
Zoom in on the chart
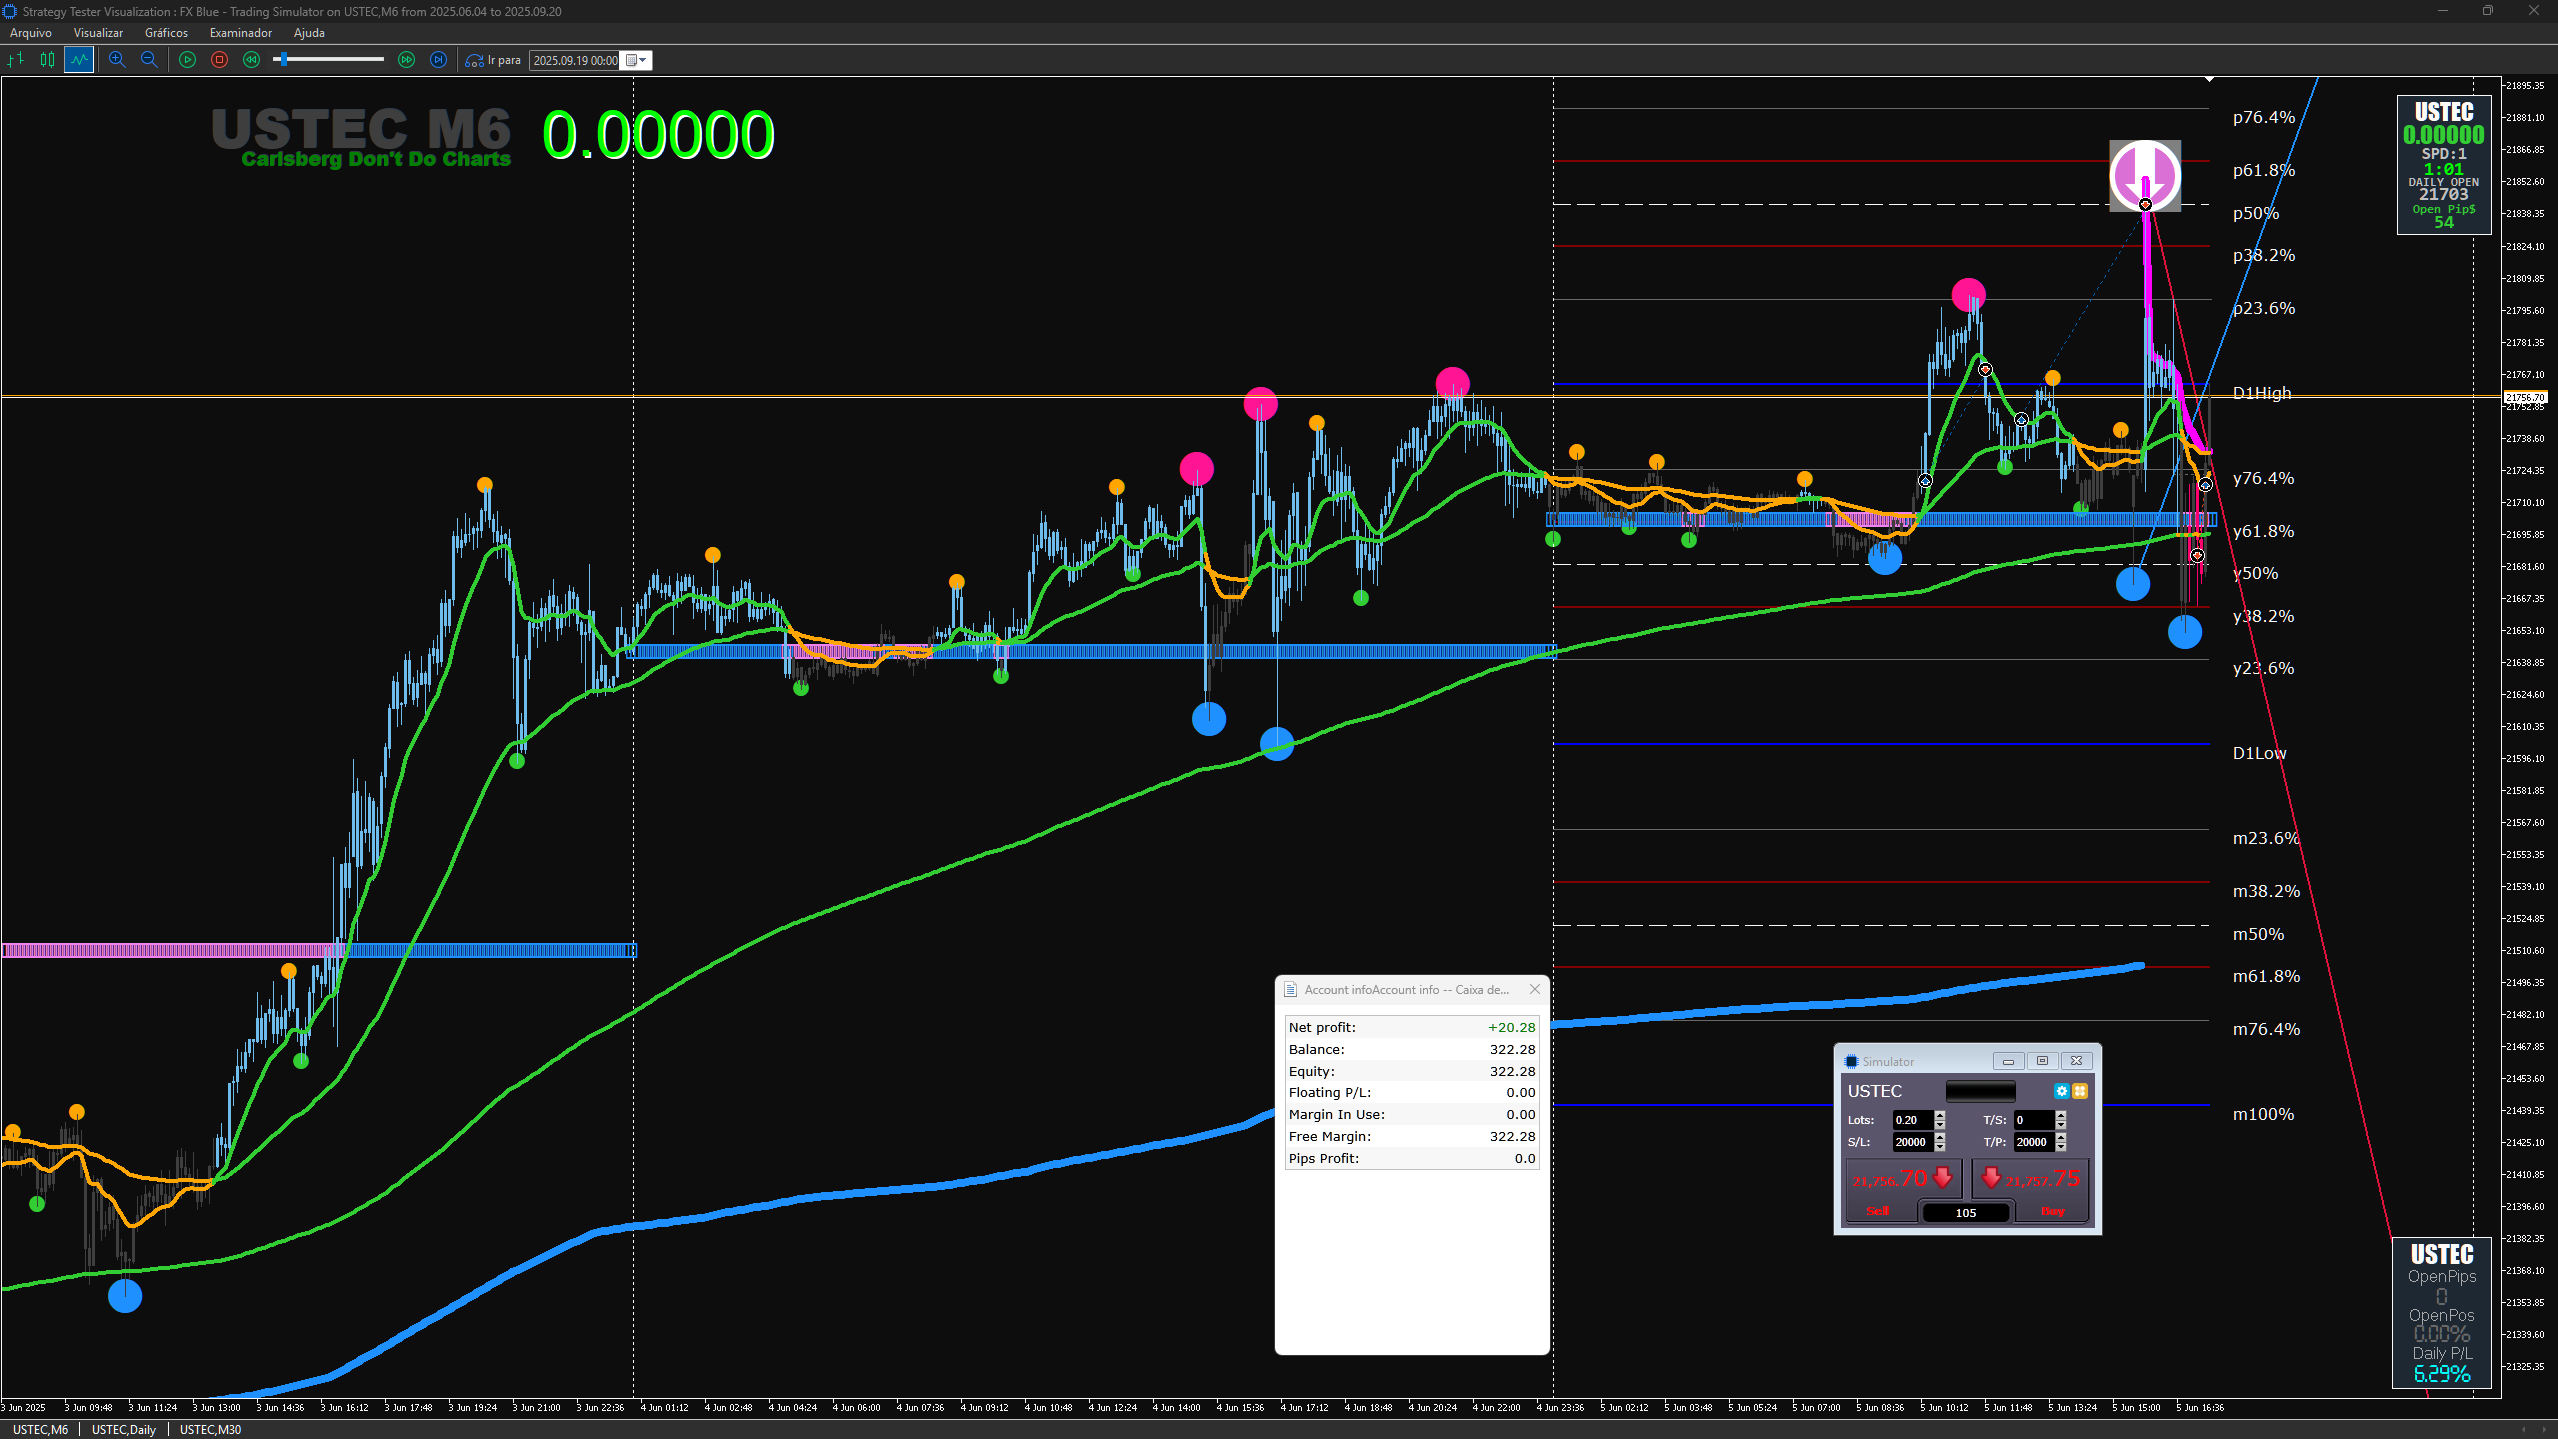click(x=117, y=60)
